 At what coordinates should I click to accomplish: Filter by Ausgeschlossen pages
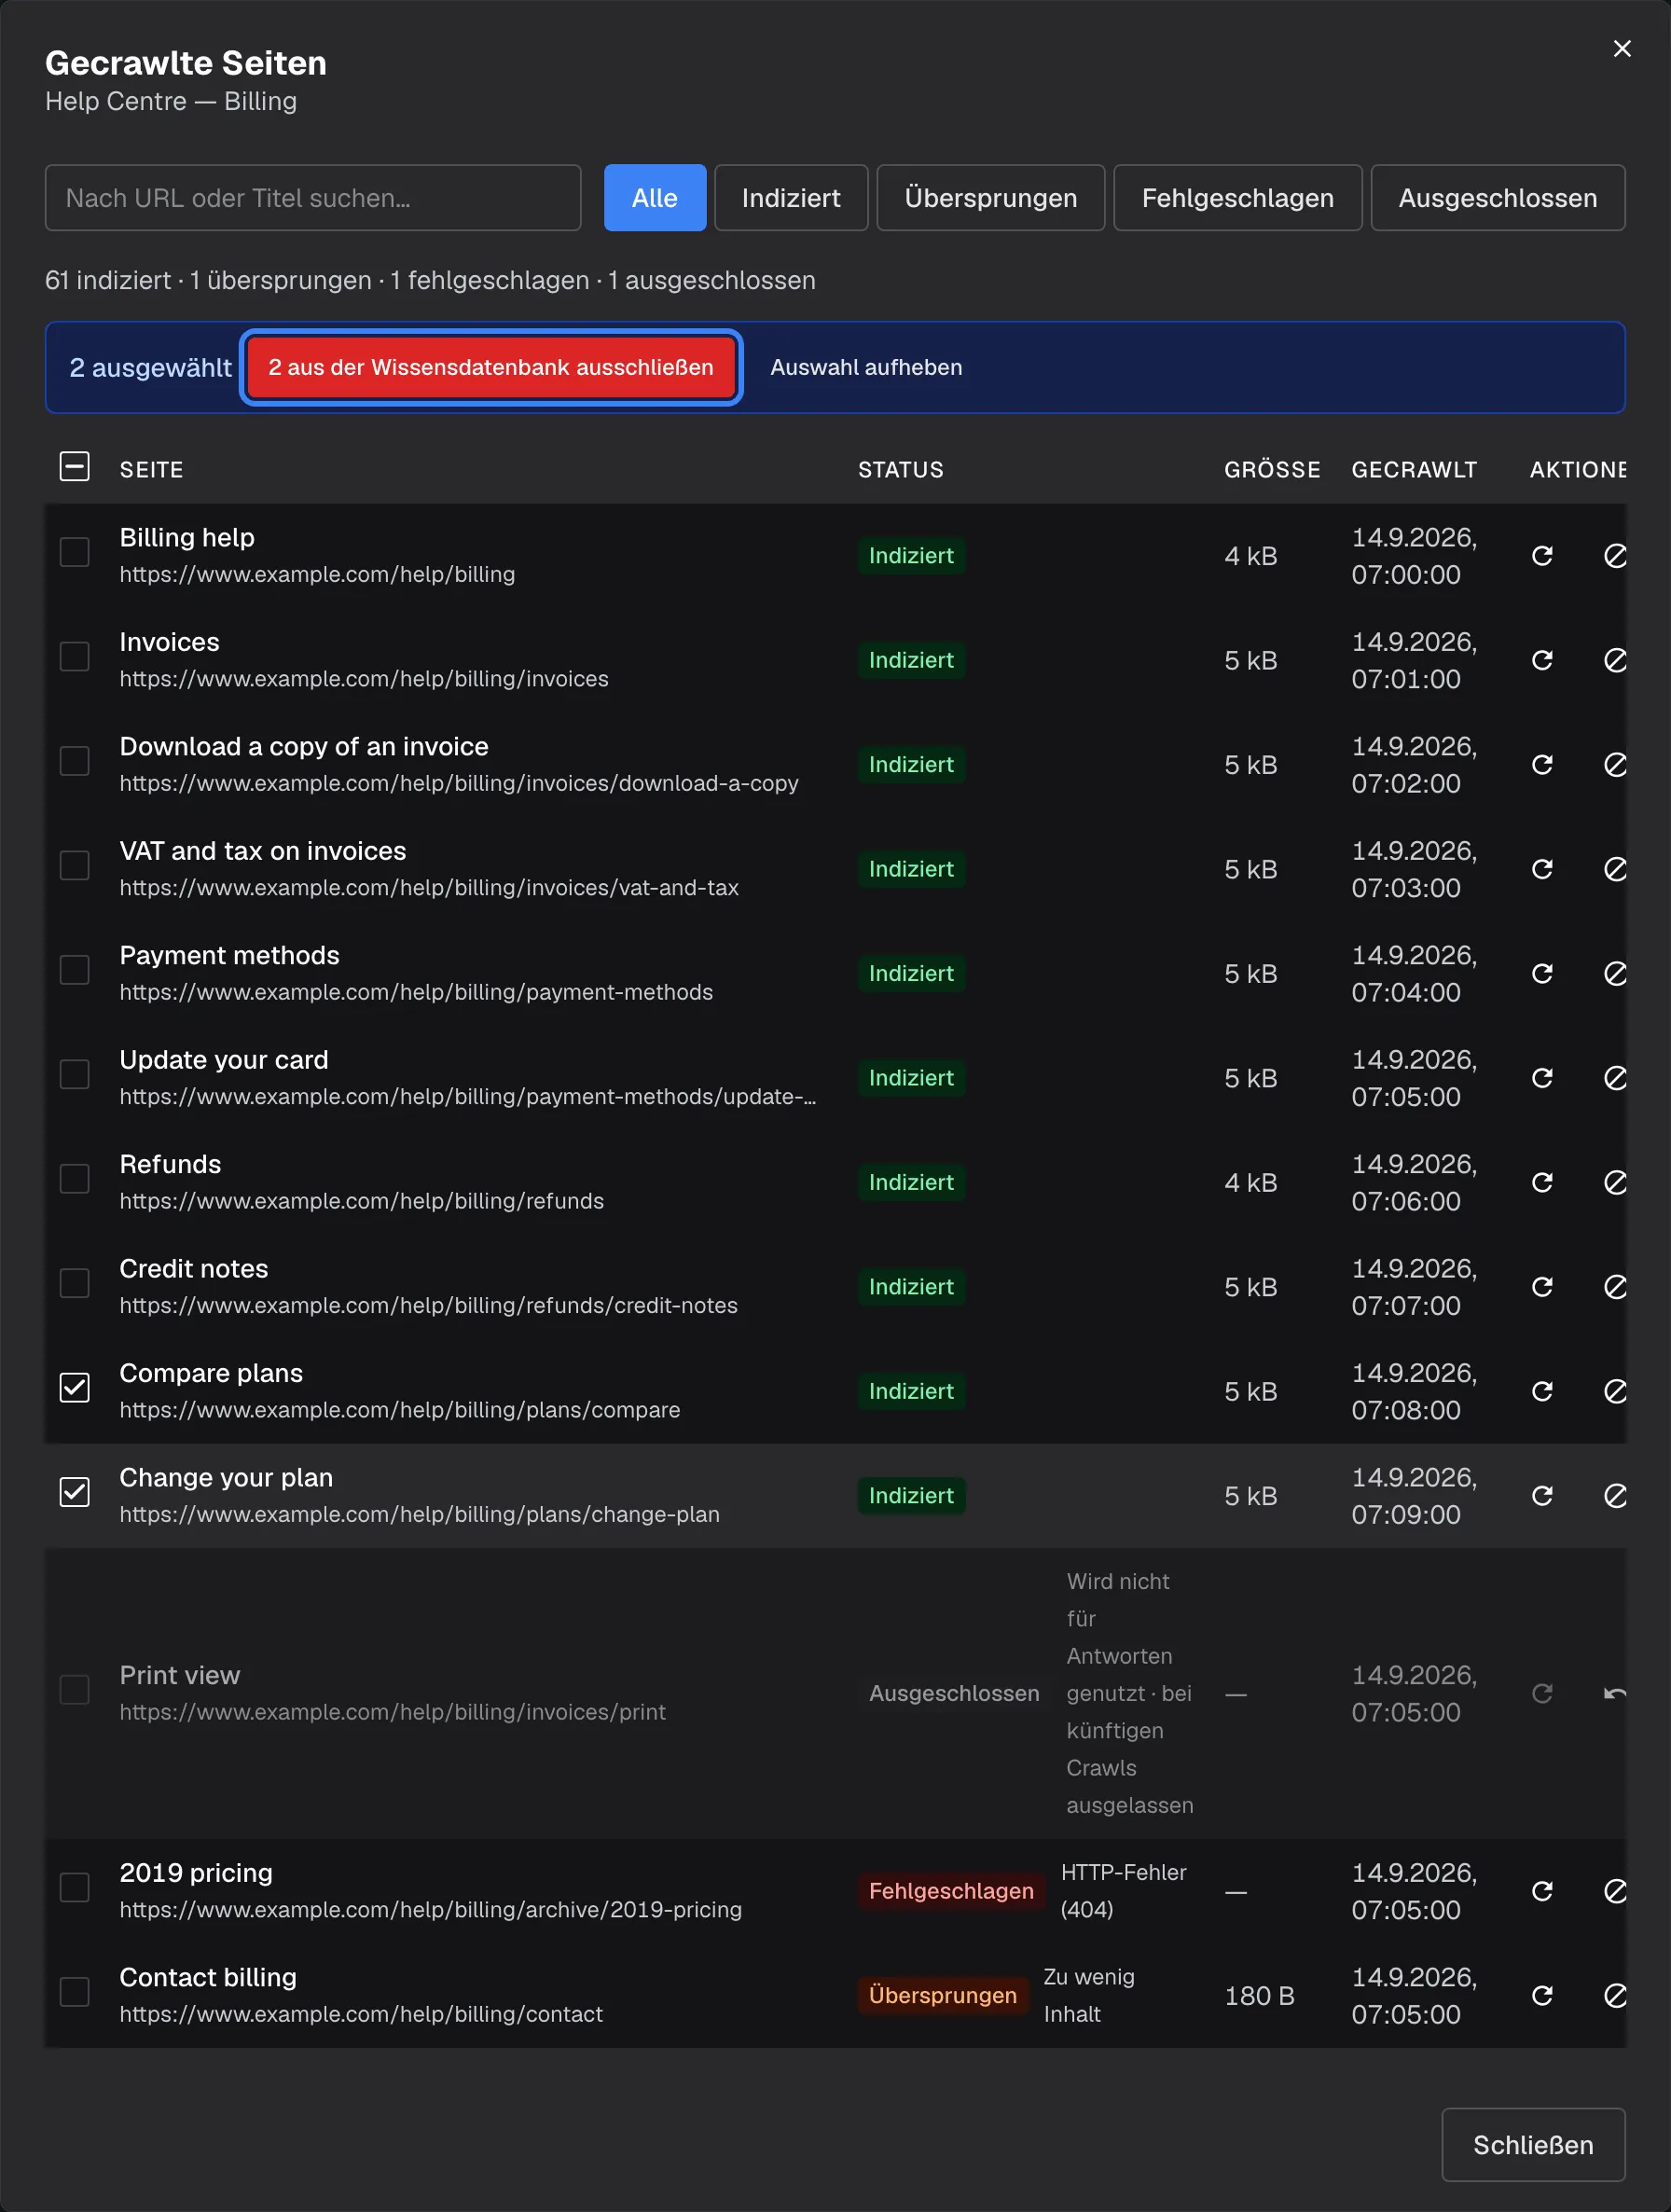click(x=1498, y=198)
